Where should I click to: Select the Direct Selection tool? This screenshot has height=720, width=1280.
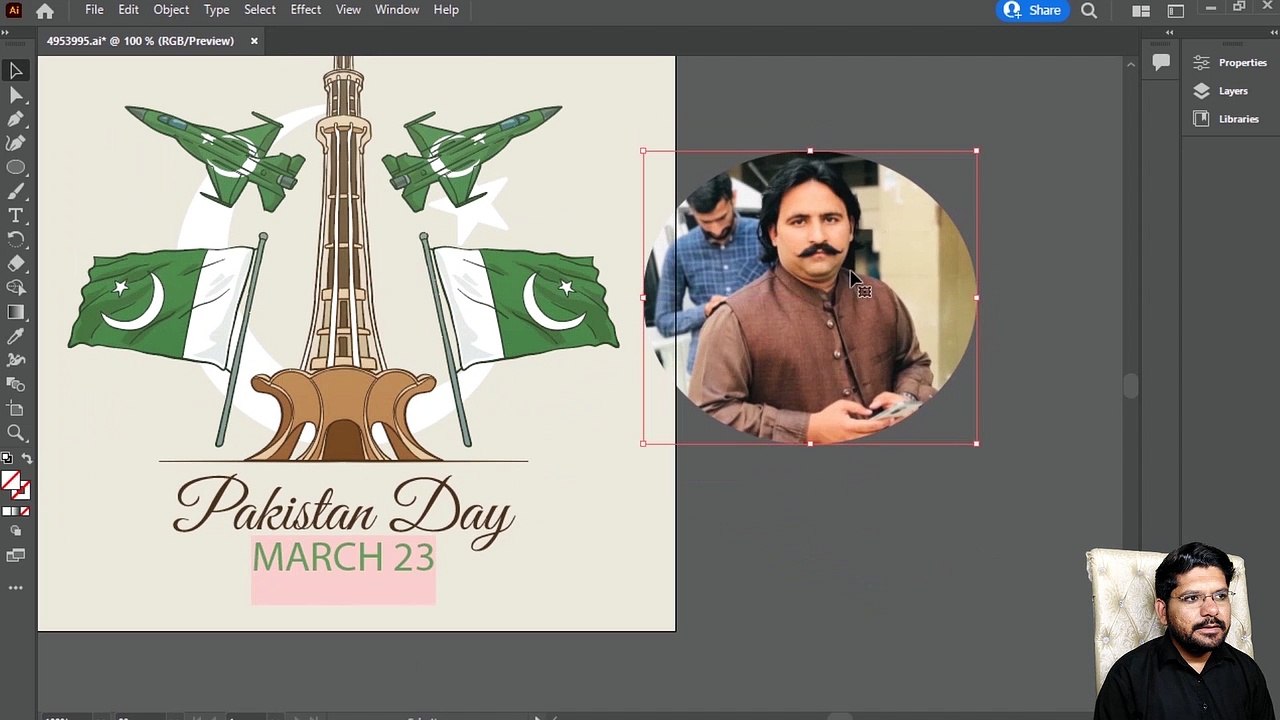16,95
